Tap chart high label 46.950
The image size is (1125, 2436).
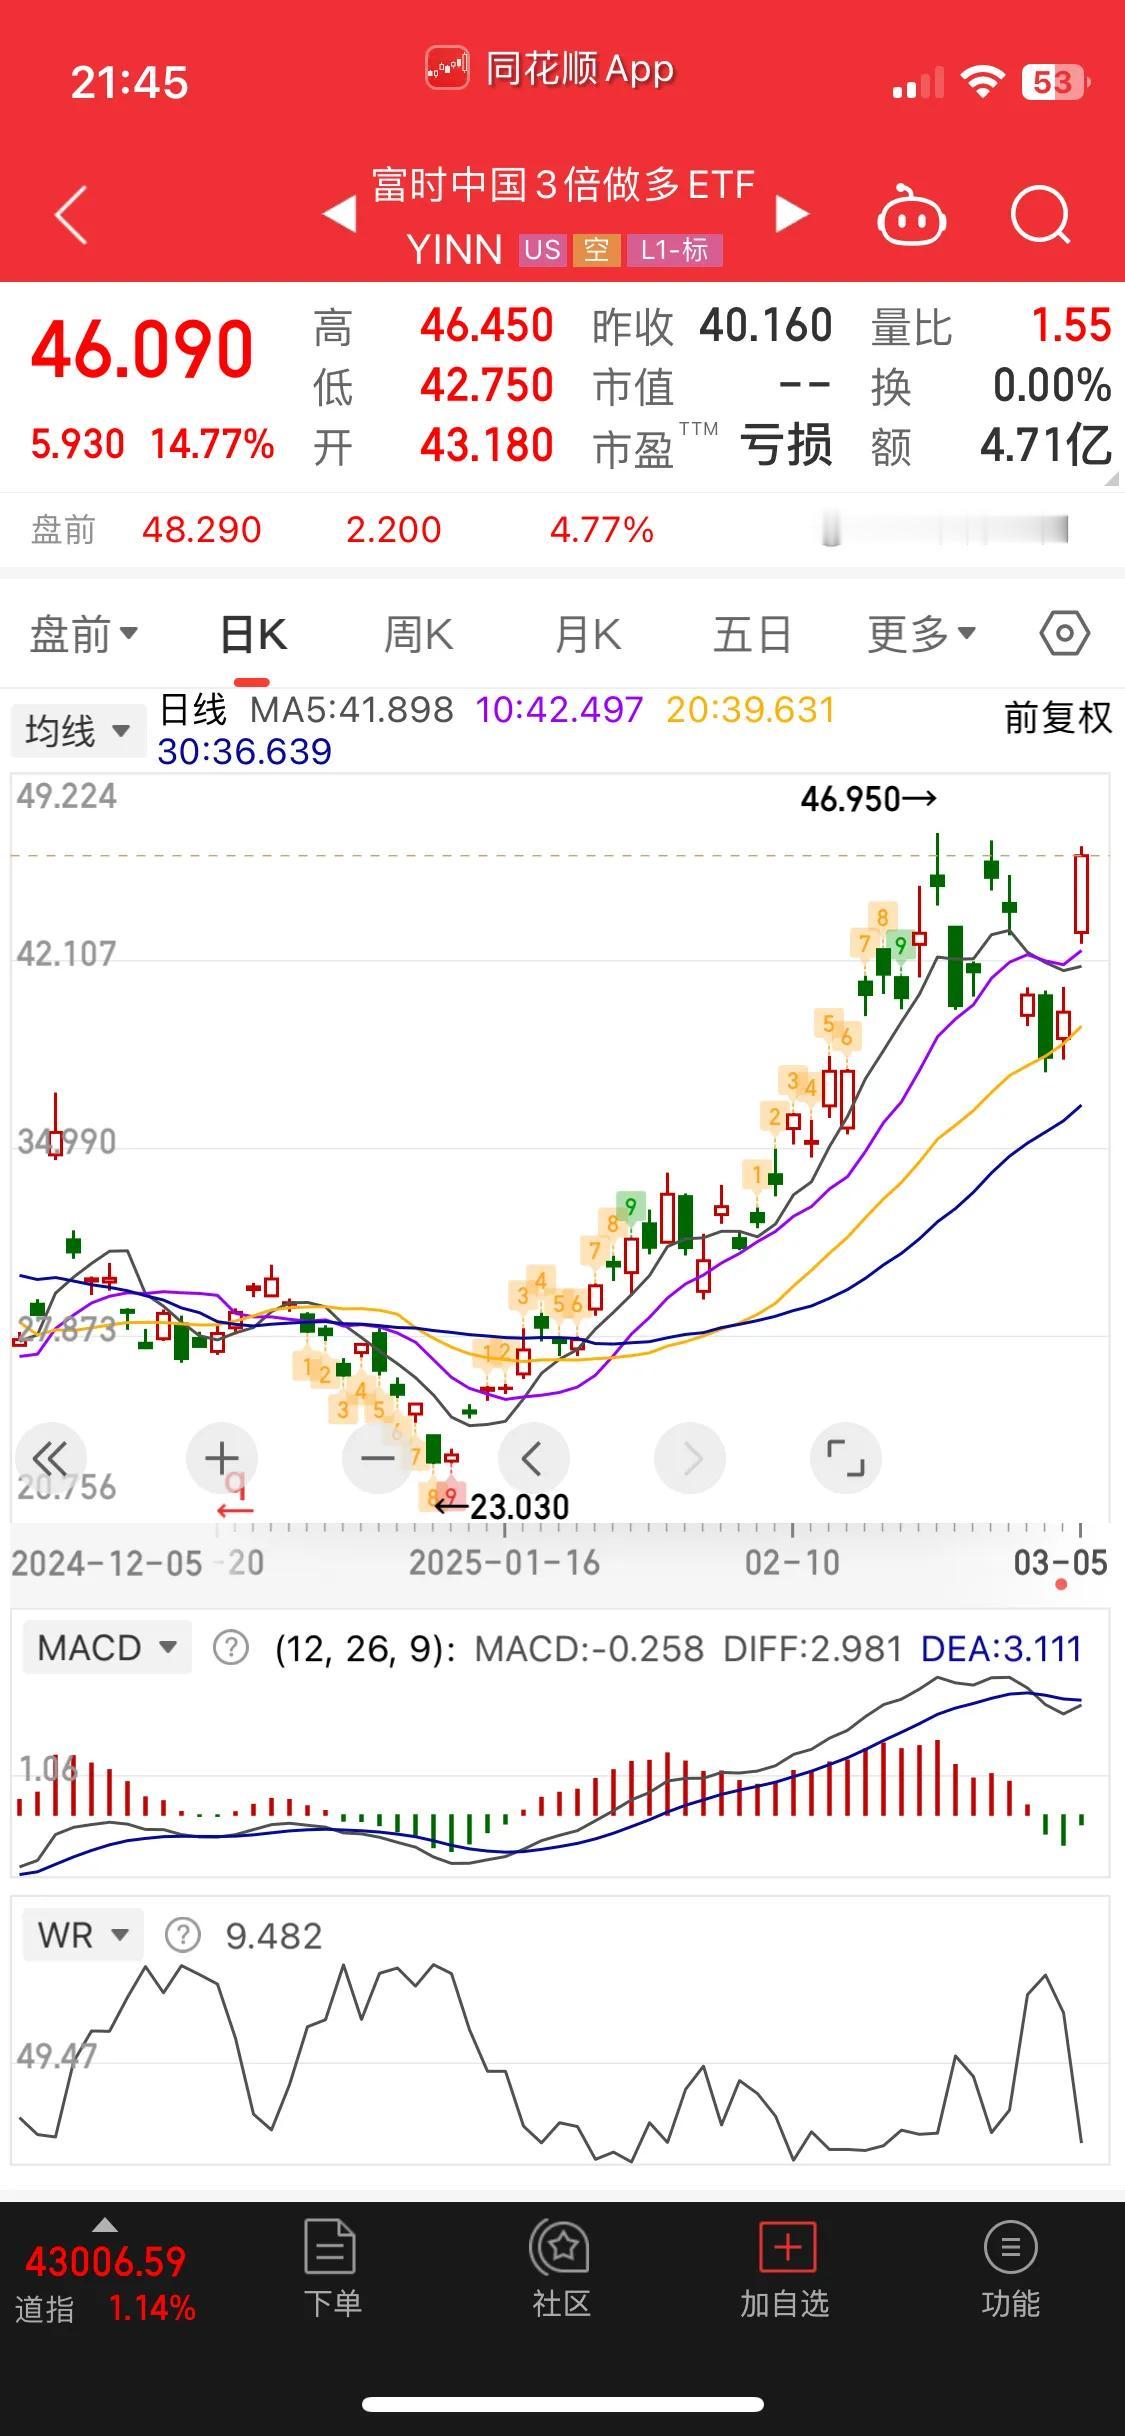(868, 799)
